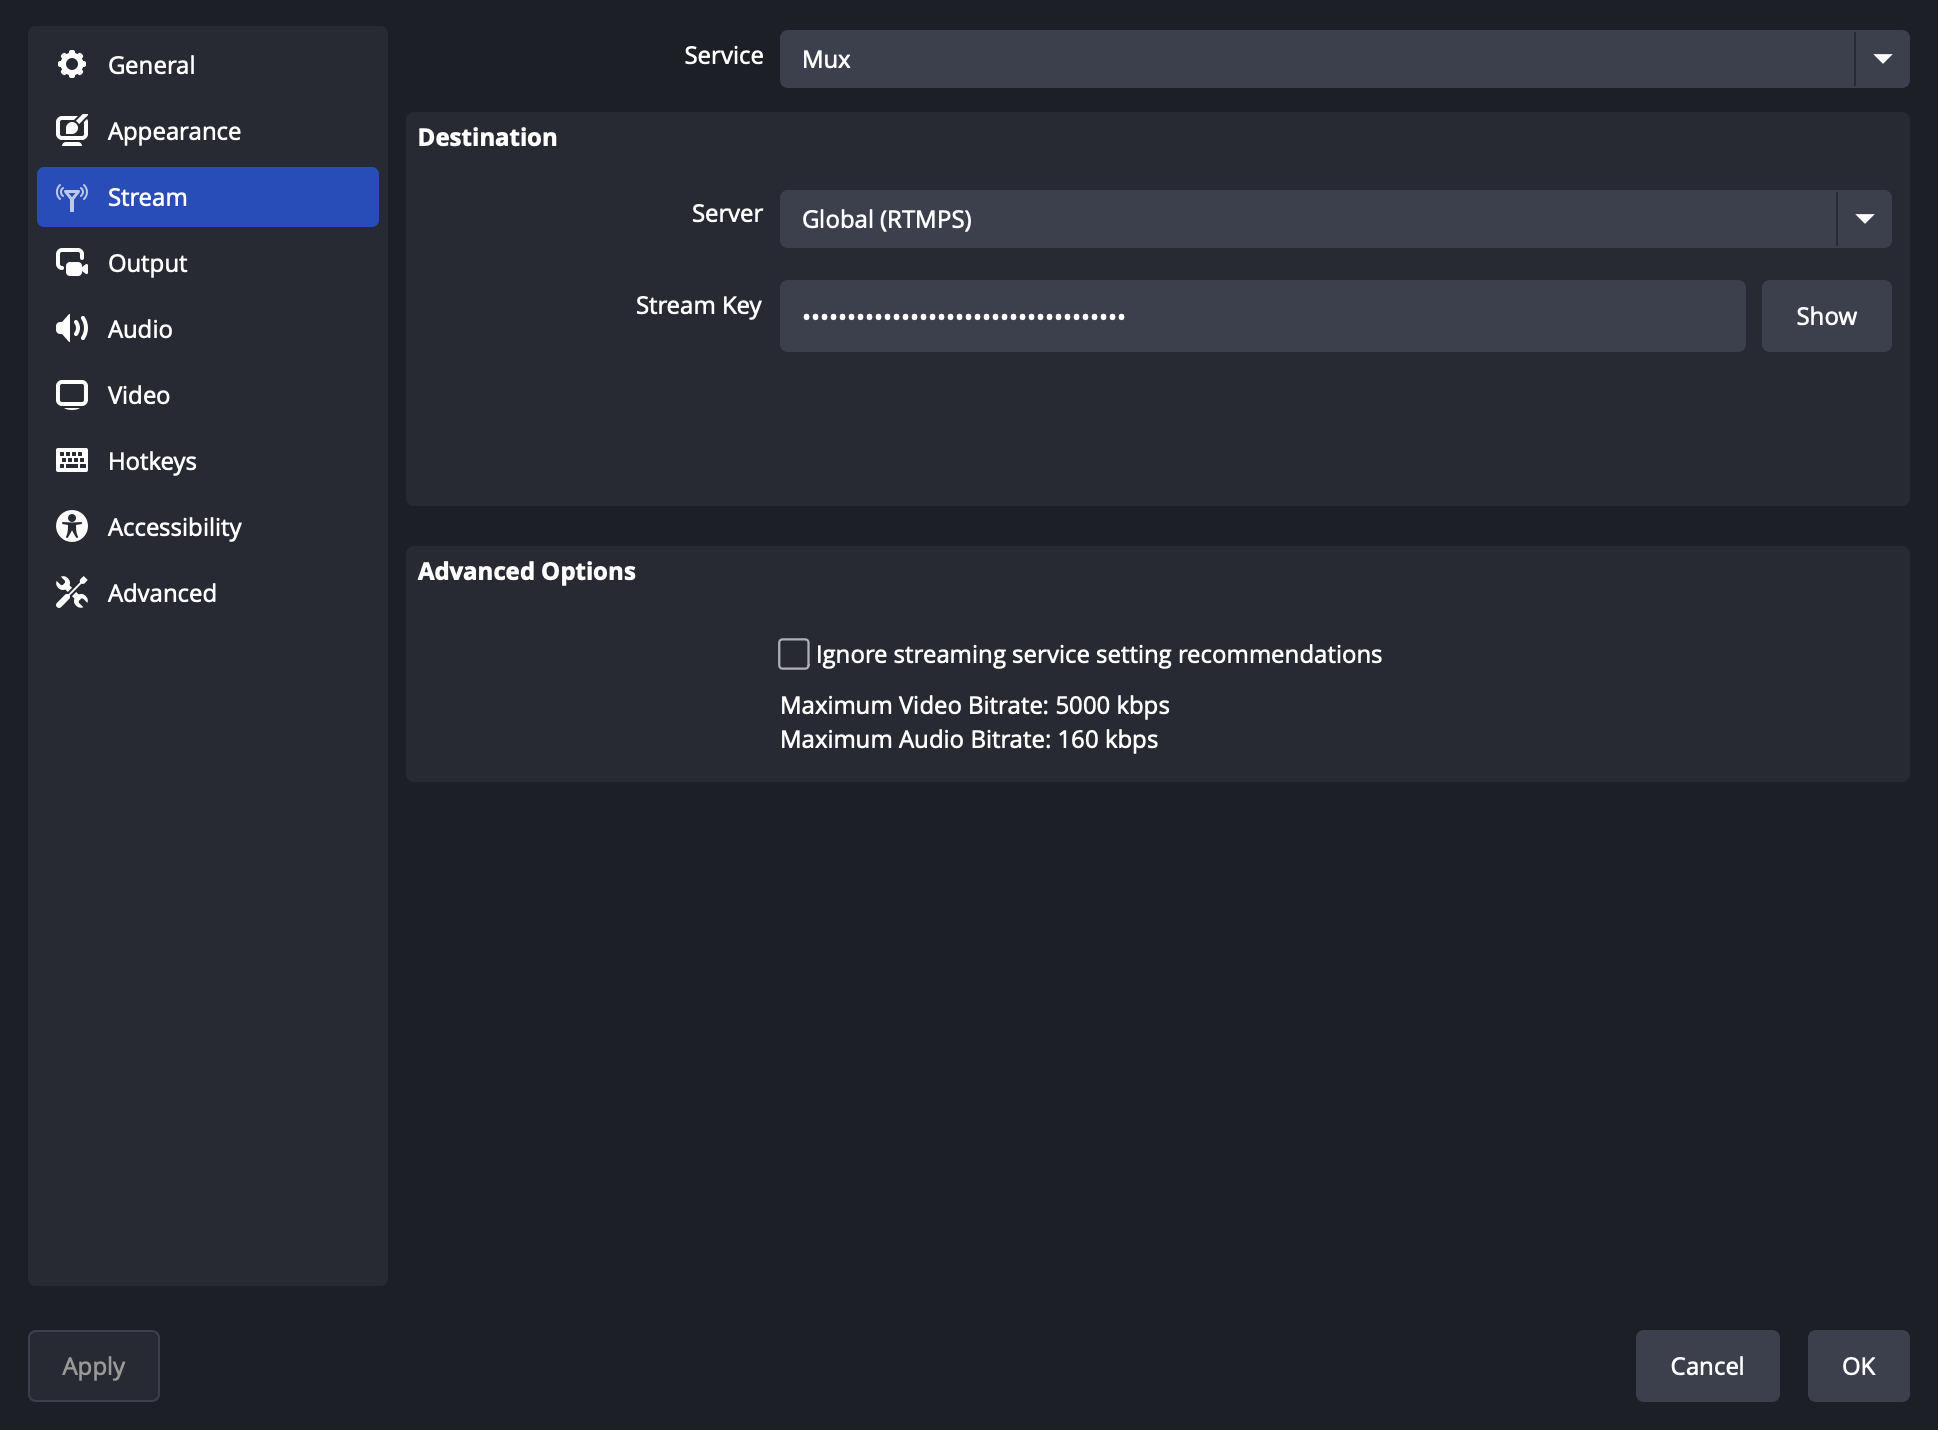Screen dimensions: 1938x1430
Task: Click the Stream antenna icon
Action: (x=72, y=197)
